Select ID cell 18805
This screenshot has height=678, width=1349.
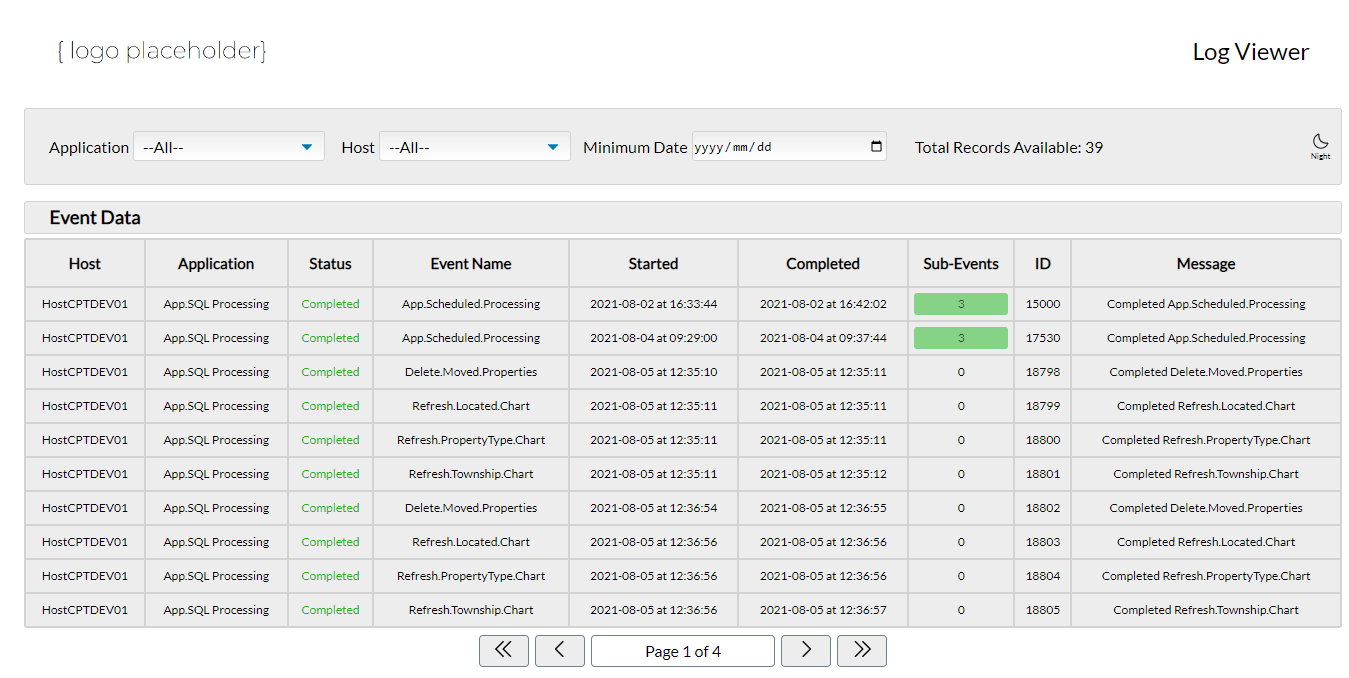[x=1043, y=610]
